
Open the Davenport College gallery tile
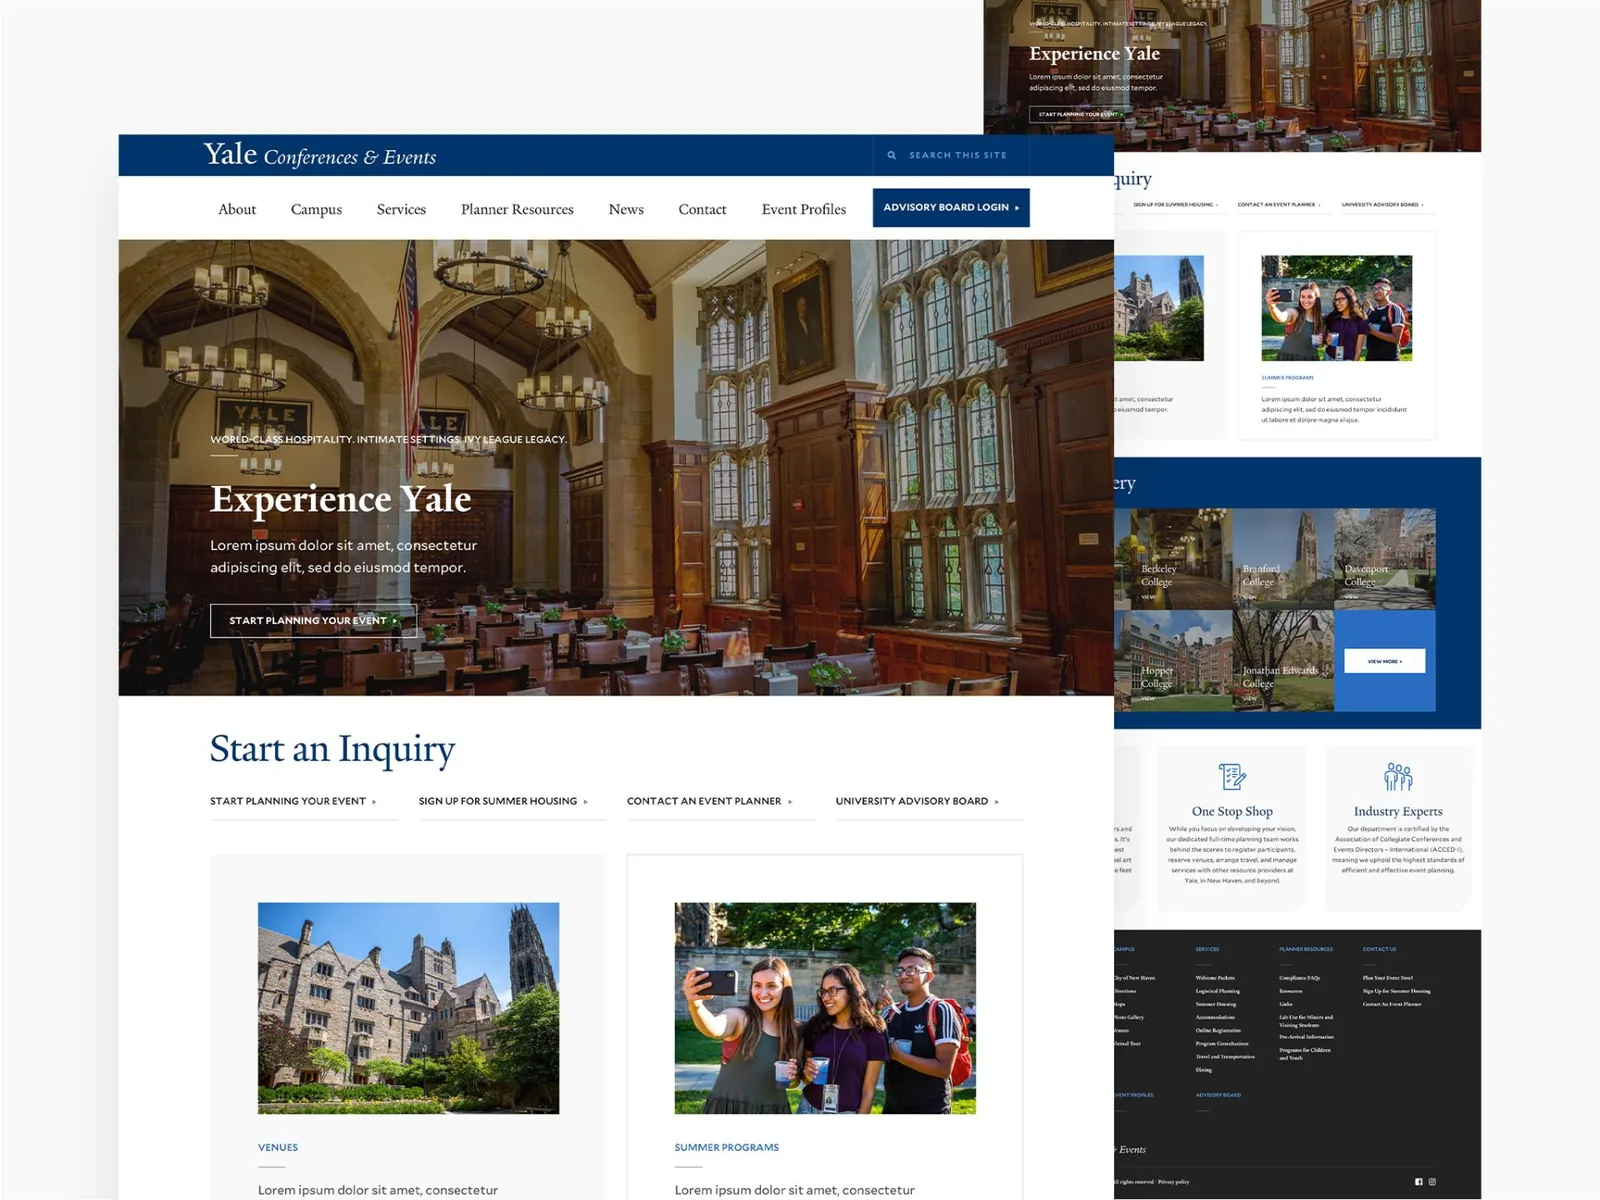pyautogui.click(x=1385, y=559)
